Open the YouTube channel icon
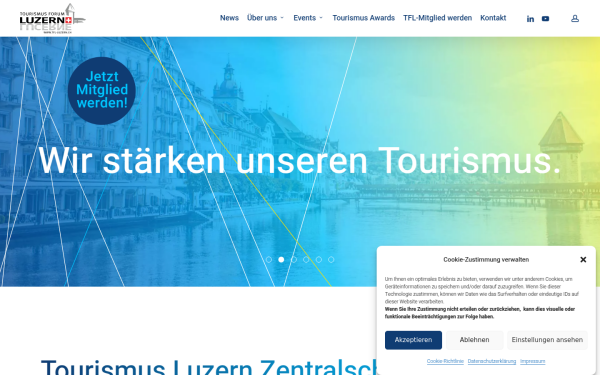This screenshot has height=375, width=600. click(x=545, y=18)
